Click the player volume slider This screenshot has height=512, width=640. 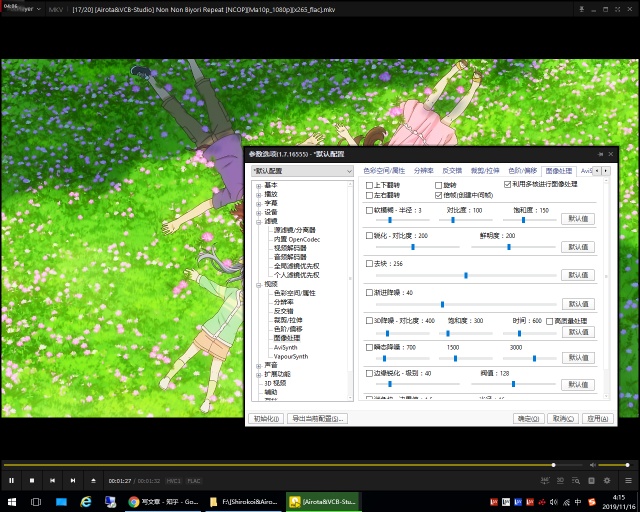pyautogui.click(x=613, y=465)
